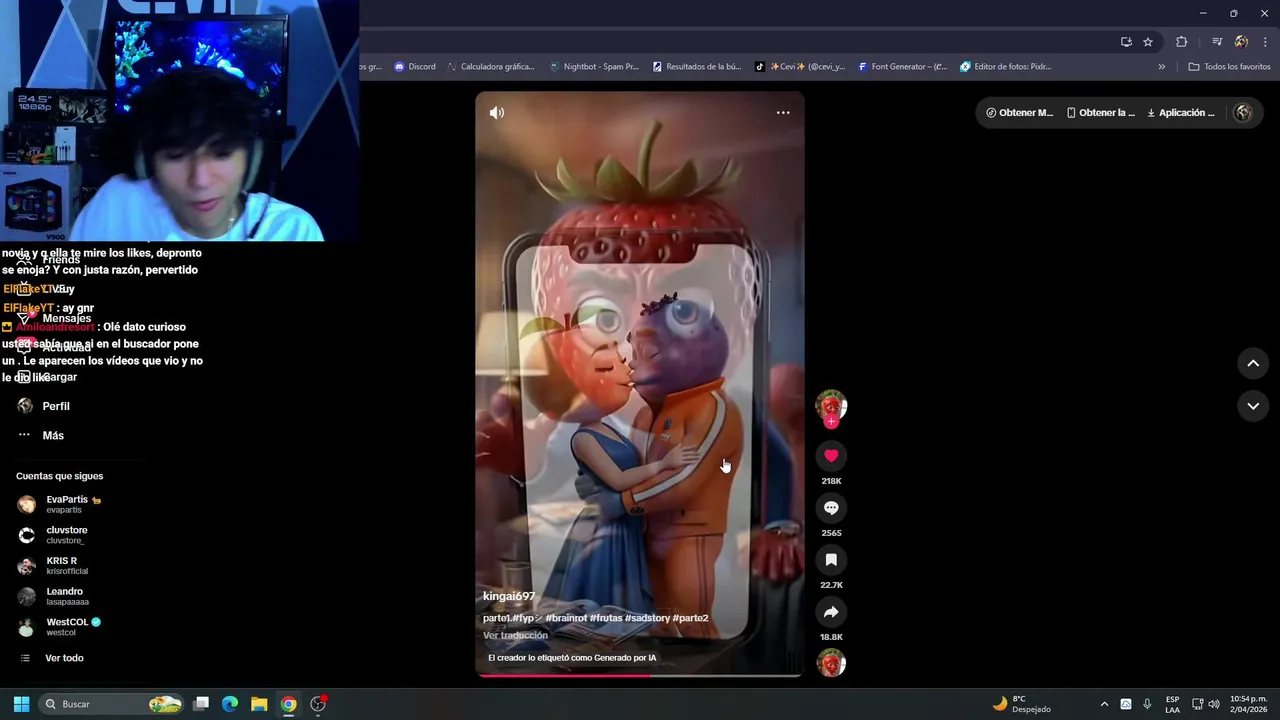Open cluvstore followed account
This screenshot has width=1280, height=720.
click(53, 535)
